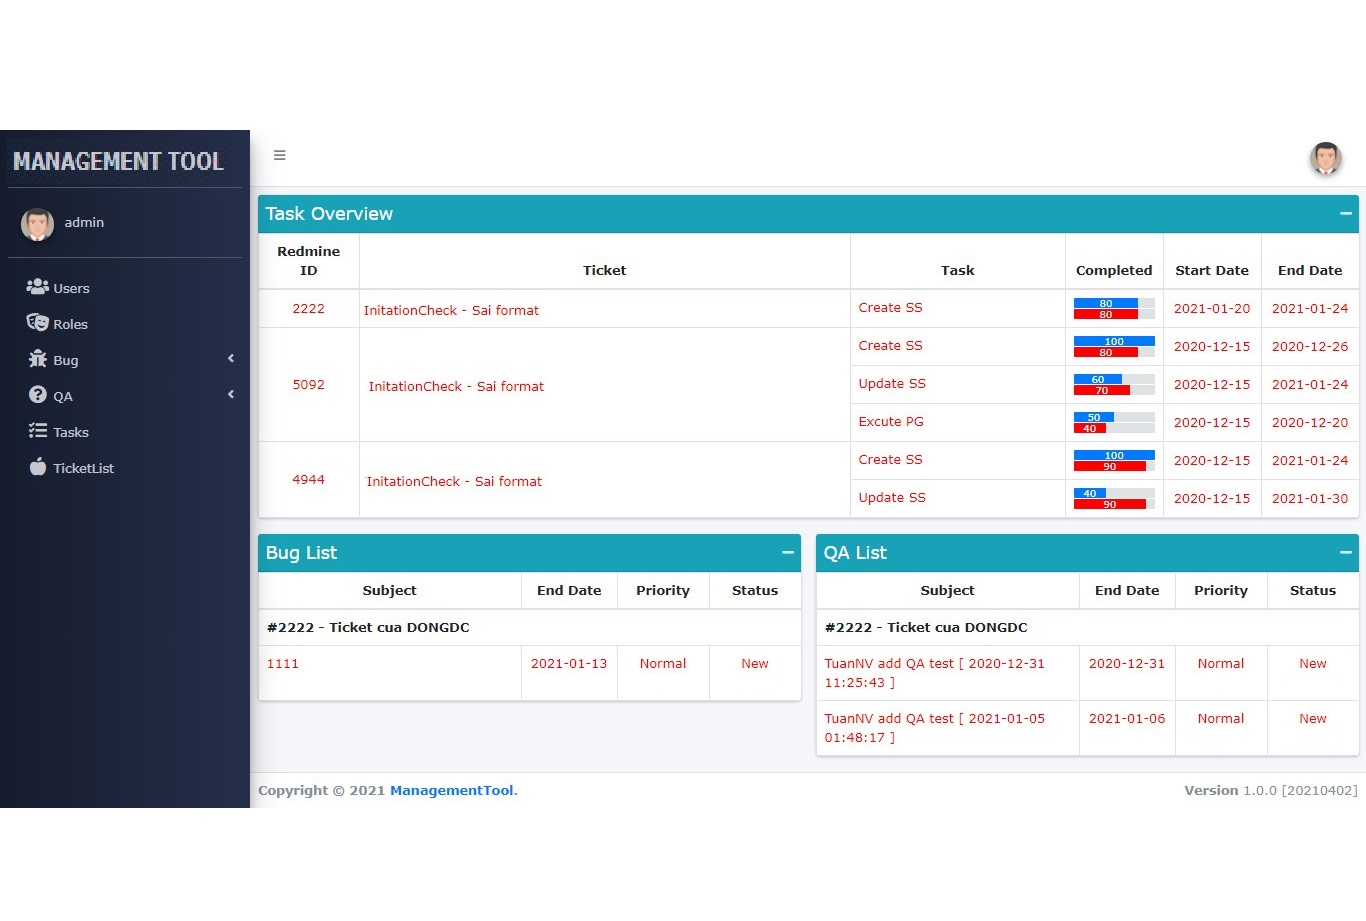Expand the Bug submenu chevron

[x=231, y=358]
